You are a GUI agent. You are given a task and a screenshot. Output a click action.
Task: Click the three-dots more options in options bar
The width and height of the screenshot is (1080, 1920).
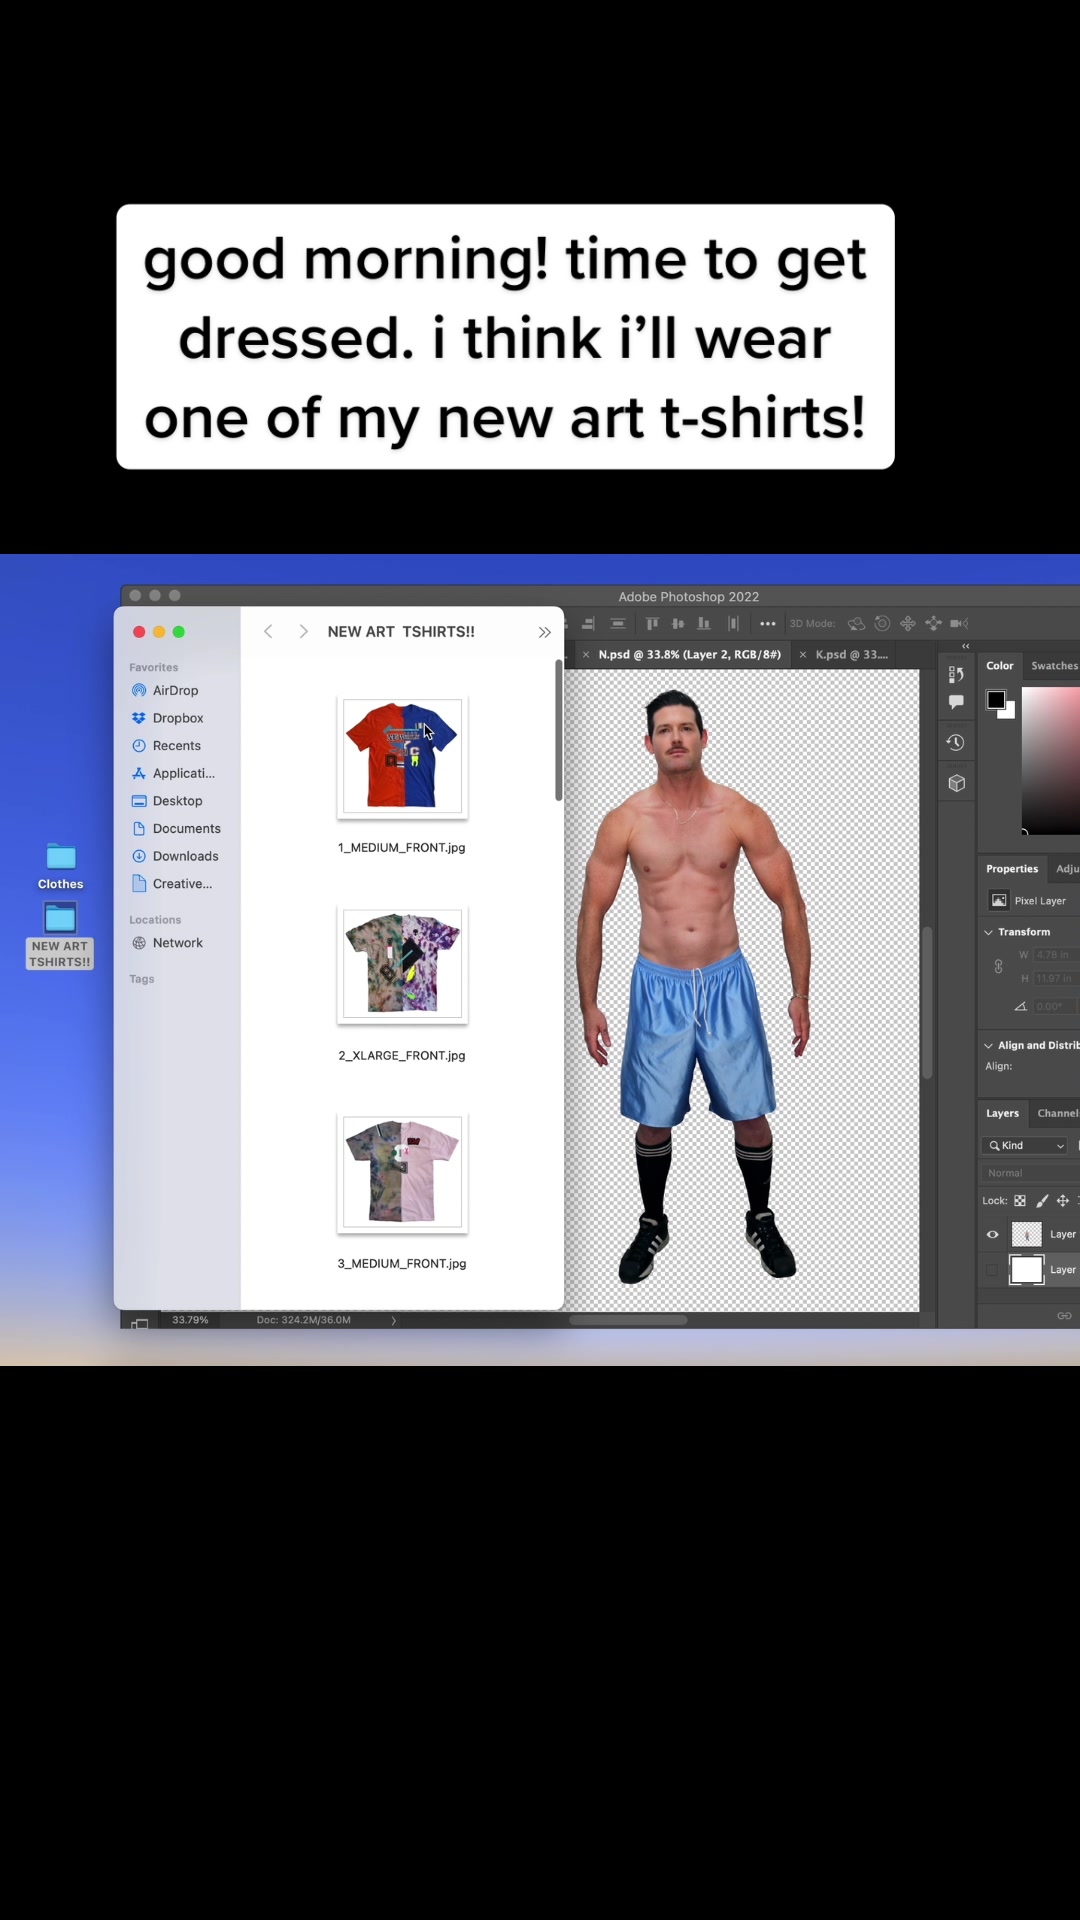[x=768, y=623]
